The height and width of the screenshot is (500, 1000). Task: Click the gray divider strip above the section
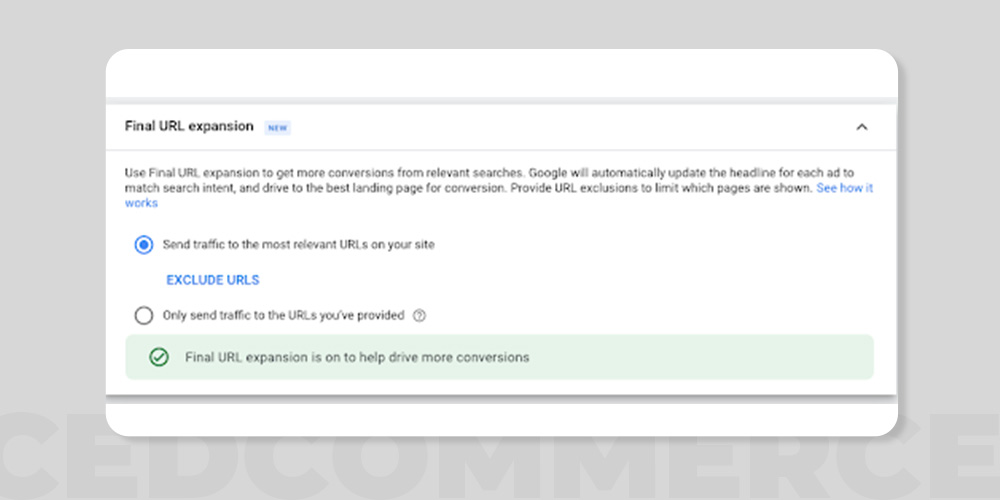point(501,101)
